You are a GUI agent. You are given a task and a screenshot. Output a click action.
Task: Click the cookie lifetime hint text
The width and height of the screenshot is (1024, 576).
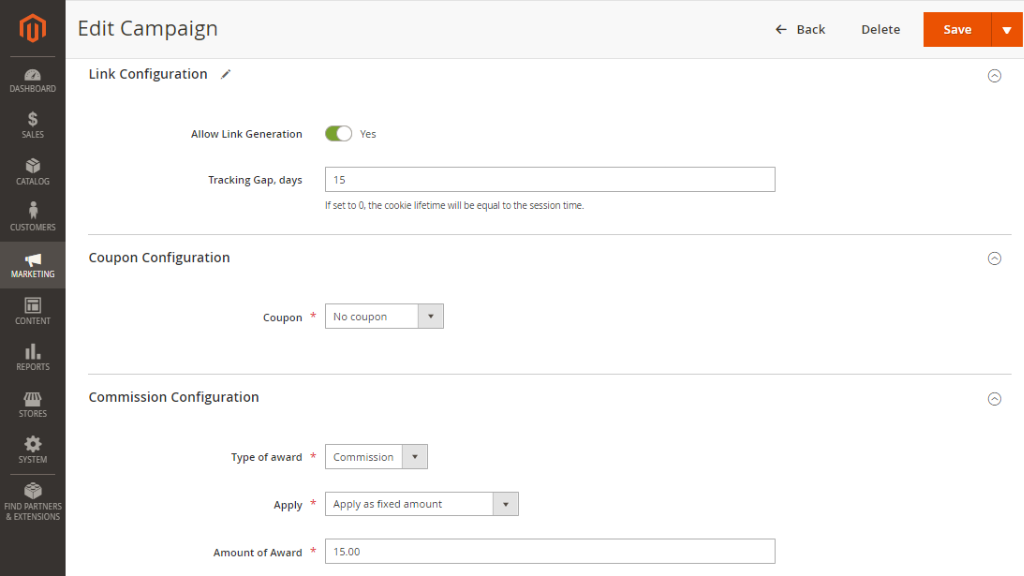click(455, 205)
